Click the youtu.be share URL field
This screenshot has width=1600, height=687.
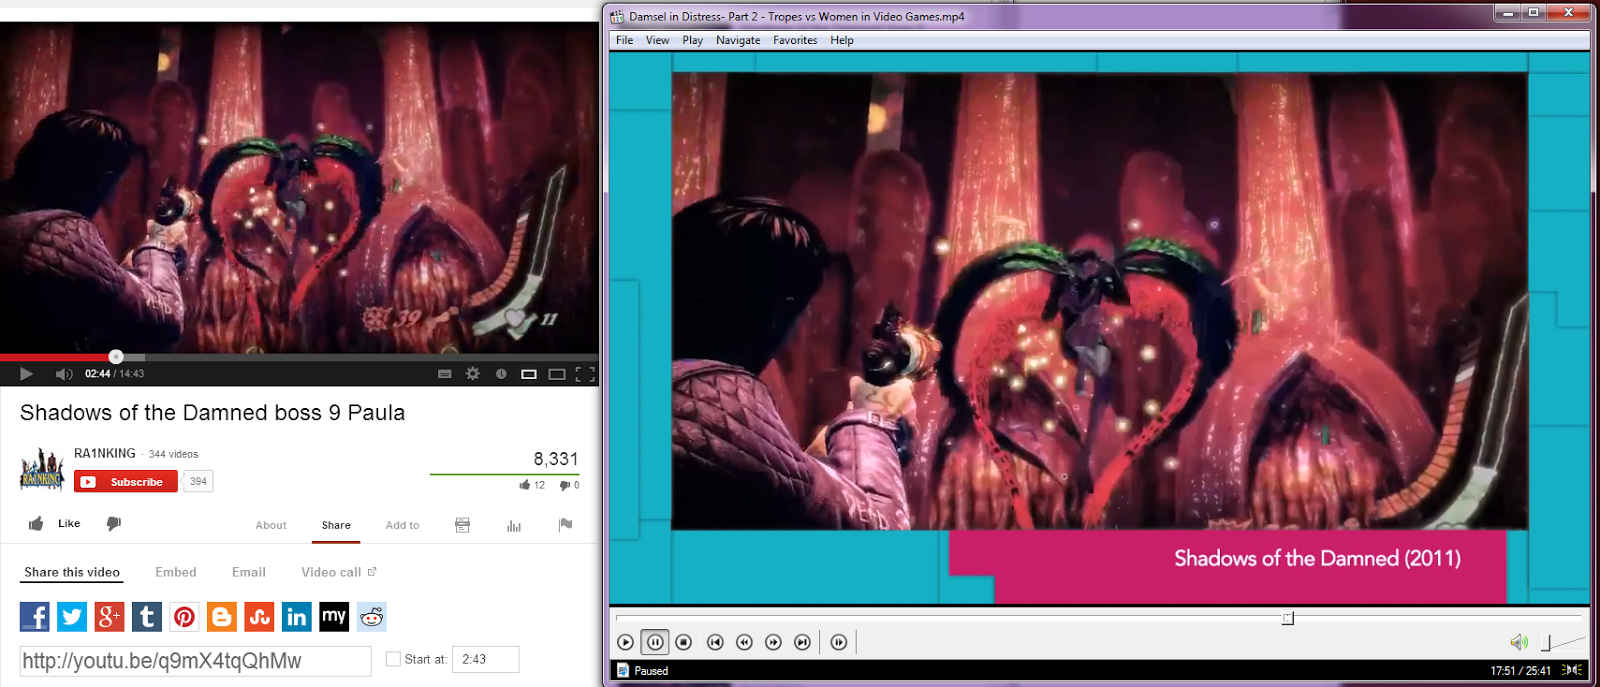point(196,661)
